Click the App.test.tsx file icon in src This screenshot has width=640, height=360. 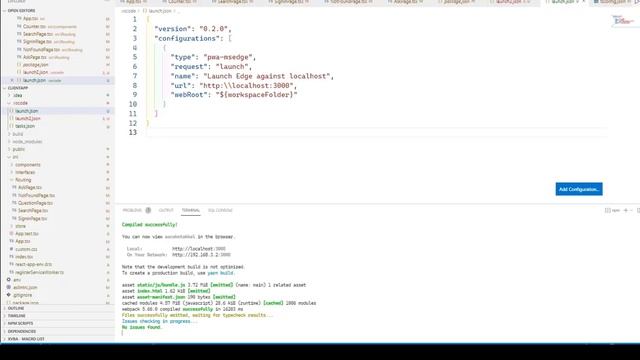tap(11, 233)
